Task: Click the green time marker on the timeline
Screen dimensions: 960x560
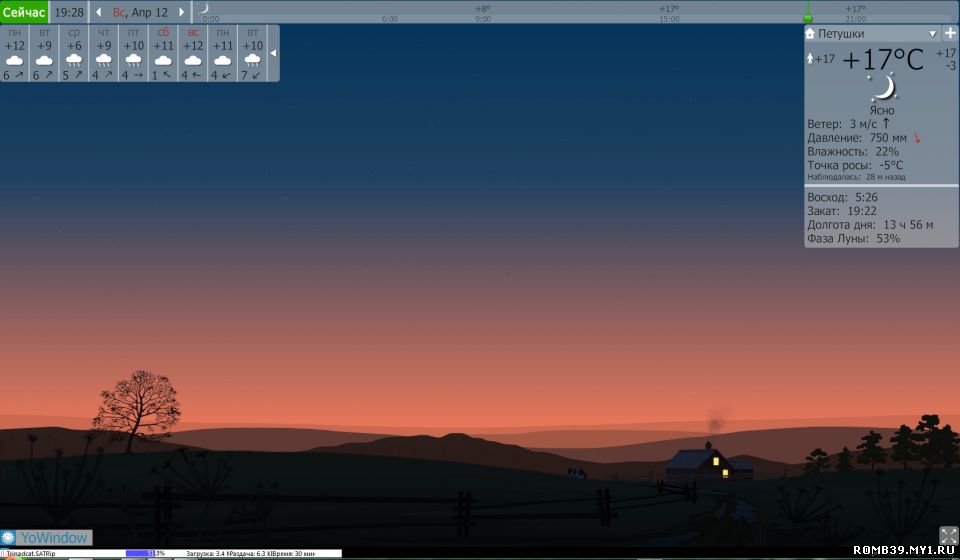Action: (808, 18)
